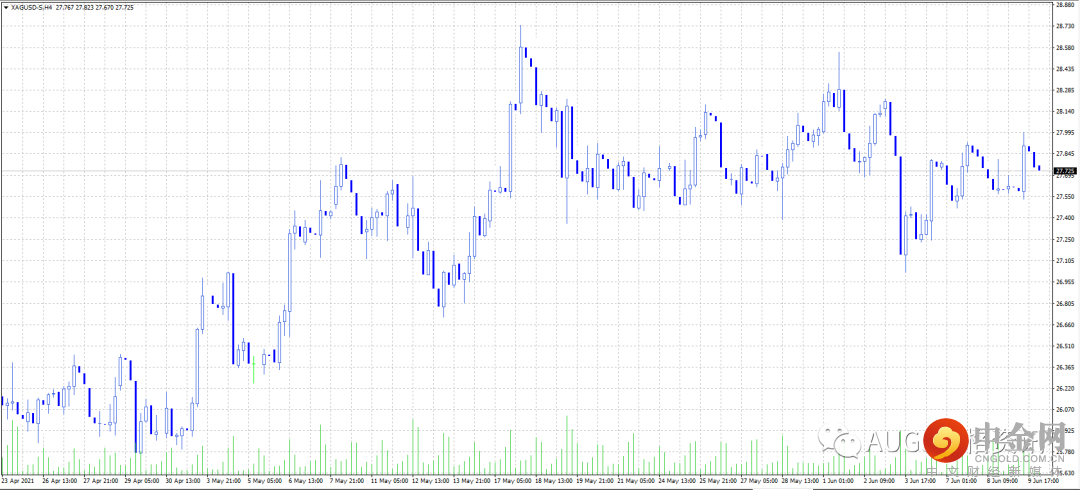This screenshot has width=1080, height=490.
Task: Click the 30 Apr 13:00 time label
Action: point(184,479)
